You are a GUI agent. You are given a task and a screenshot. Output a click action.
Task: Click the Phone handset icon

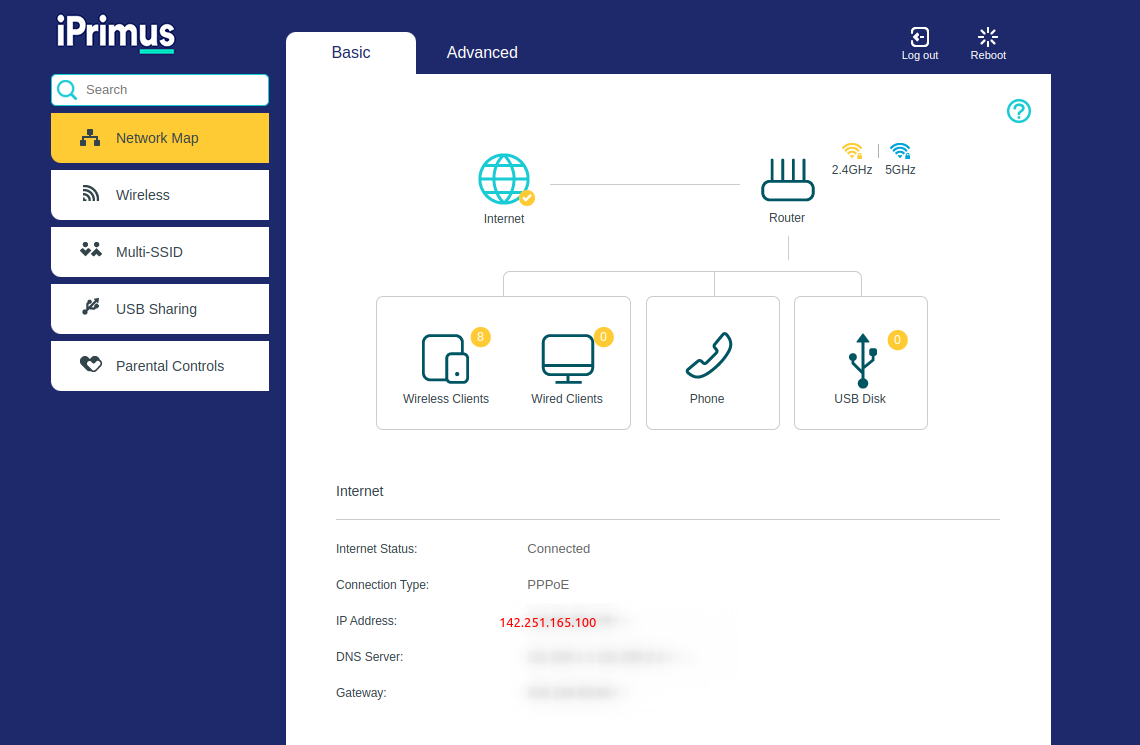708,356
